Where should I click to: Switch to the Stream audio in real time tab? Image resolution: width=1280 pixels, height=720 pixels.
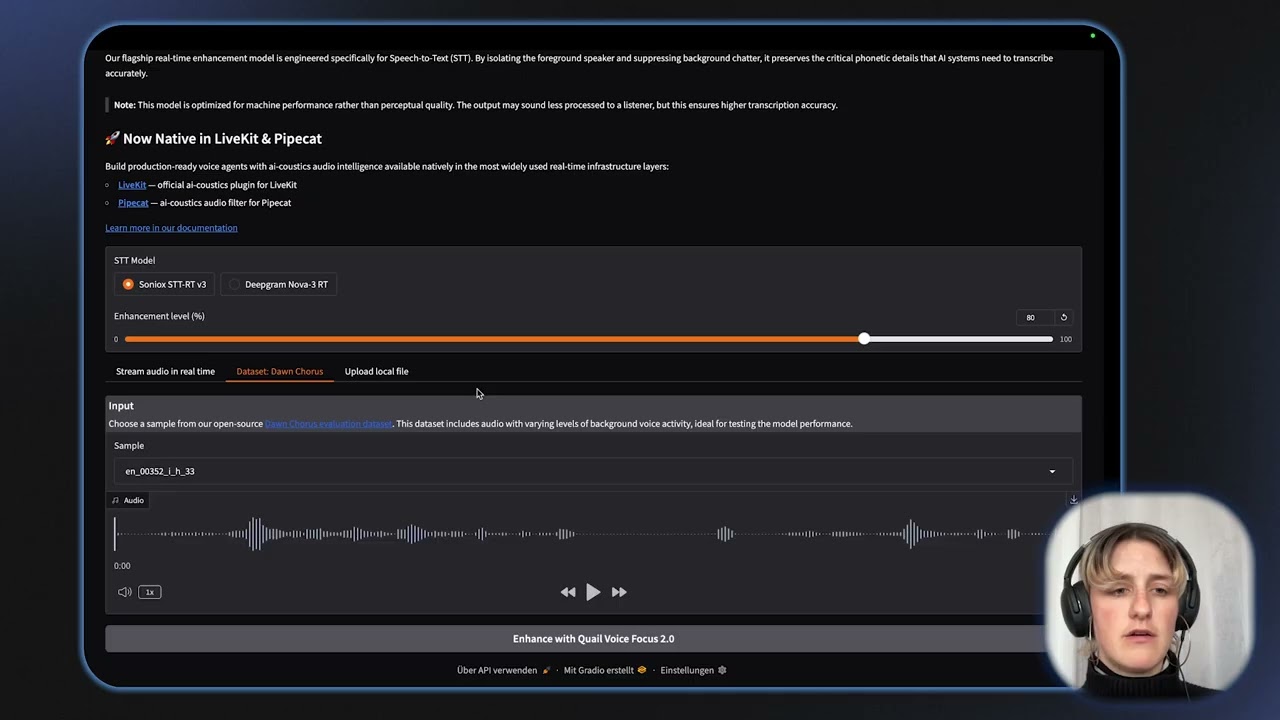pyautogui.click(x=165, y=371)
